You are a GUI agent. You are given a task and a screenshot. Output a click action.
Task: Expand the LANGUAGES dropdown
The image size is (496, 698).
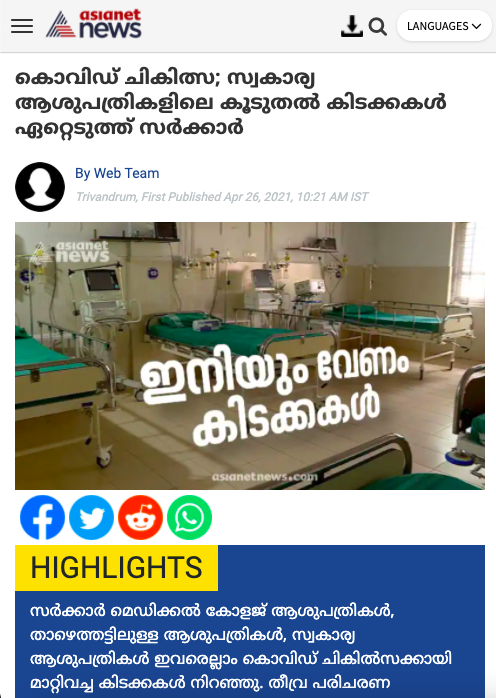point(444,26)
